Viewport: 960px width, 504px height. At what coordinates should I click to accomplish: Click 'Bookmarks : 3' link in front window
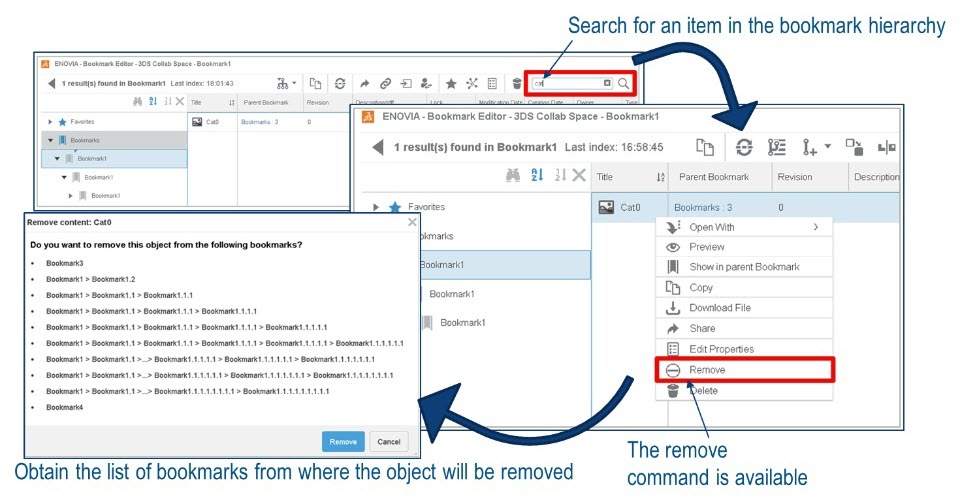coord(703,208)
